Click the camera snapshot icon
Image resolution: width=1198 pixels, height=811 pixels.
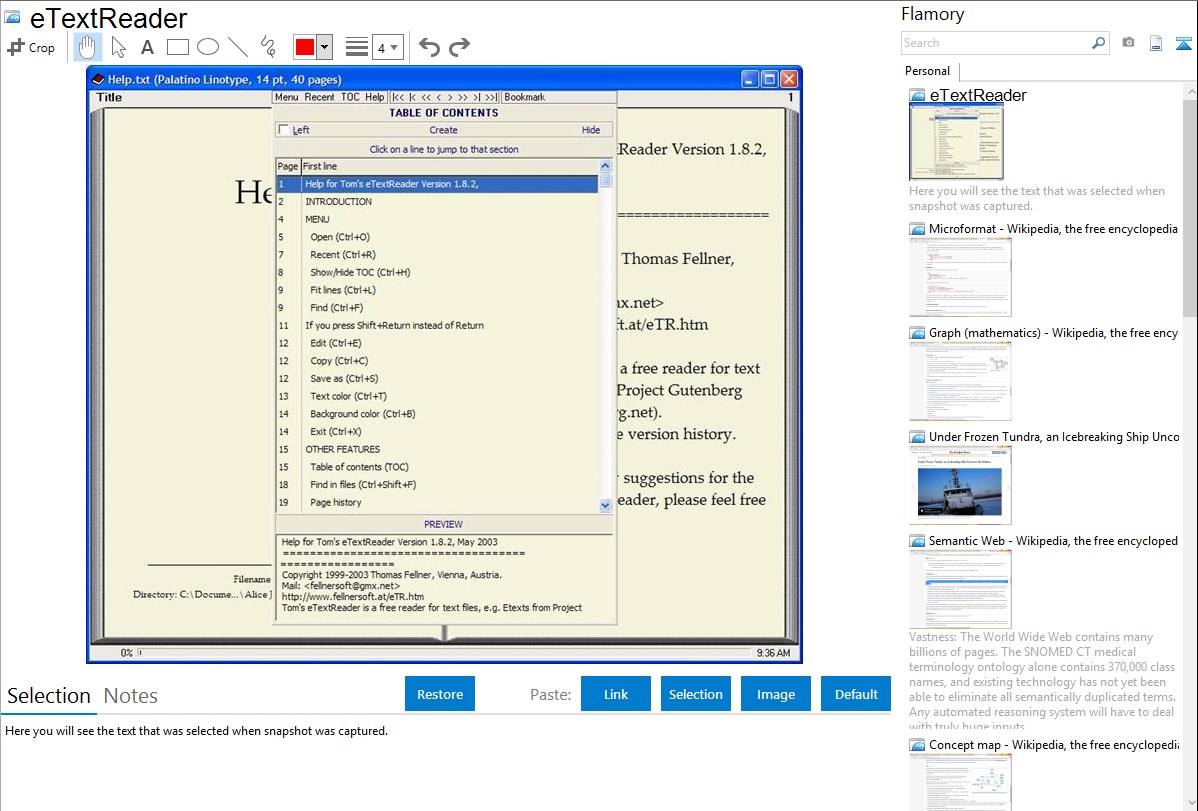[x=1128, y=43]
